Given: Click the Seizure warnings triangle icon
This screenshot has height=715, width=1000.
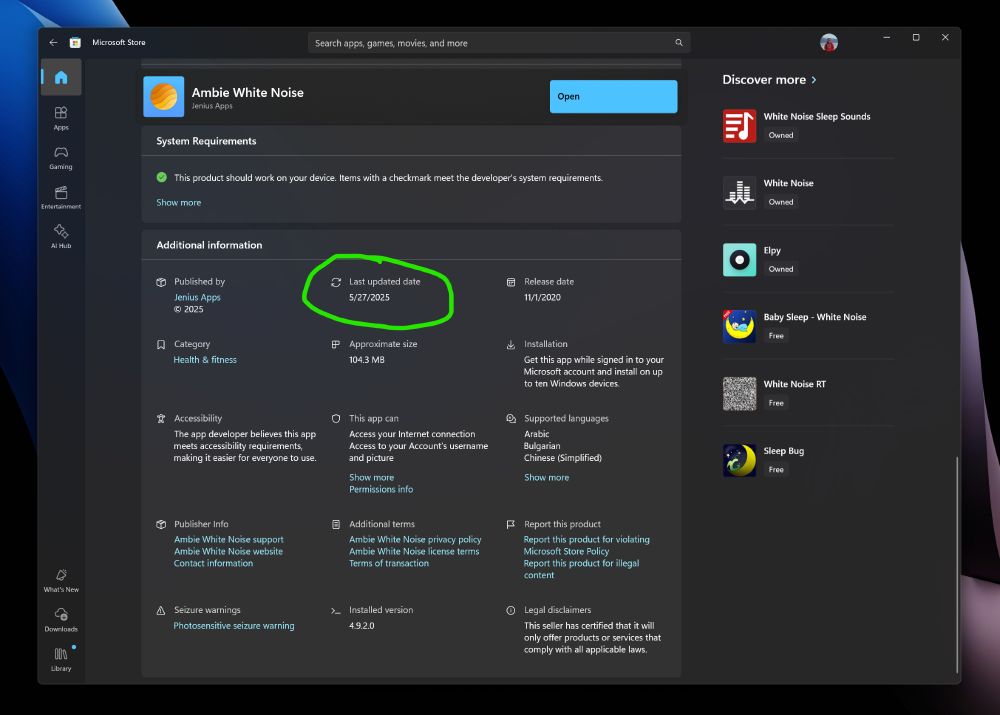Looking at the screenshot, I should (x=161, y=610).
